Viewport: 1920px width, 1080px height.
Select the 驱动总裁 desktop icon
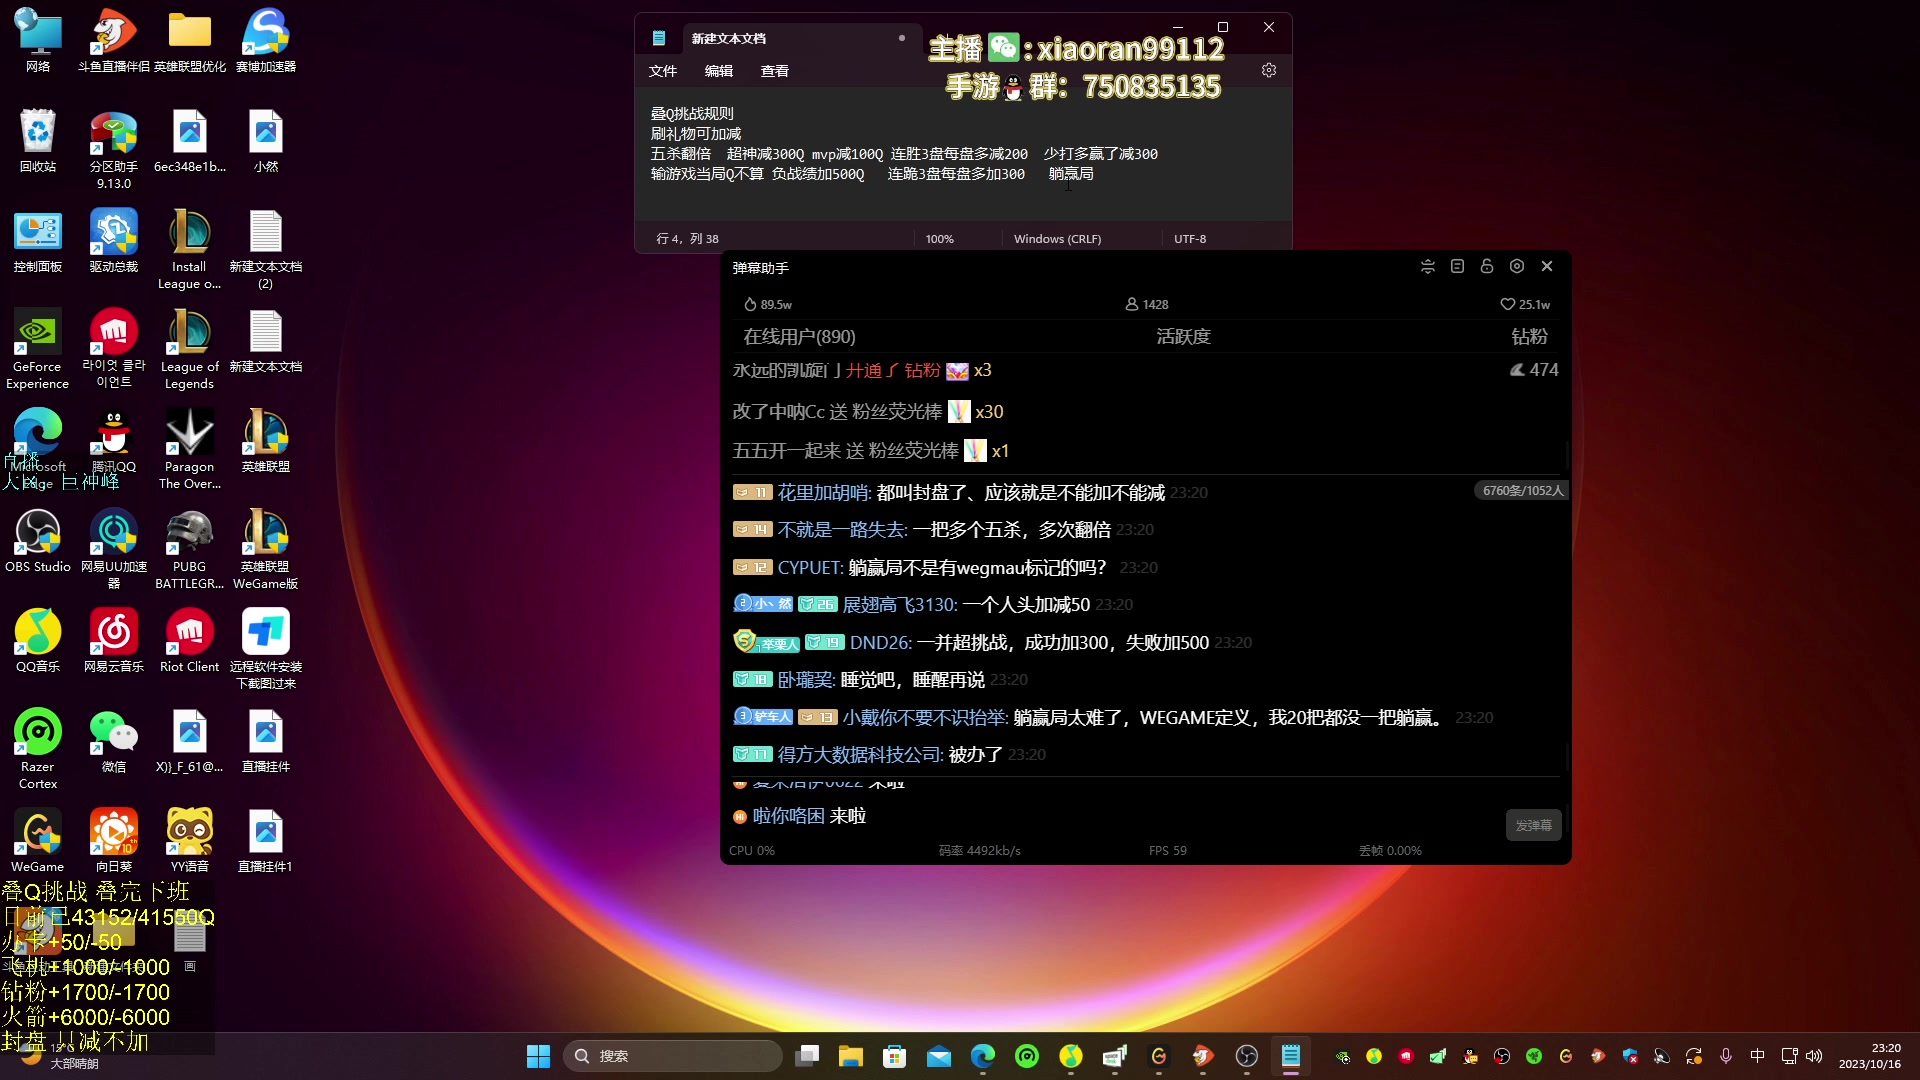tap(114, 240)
